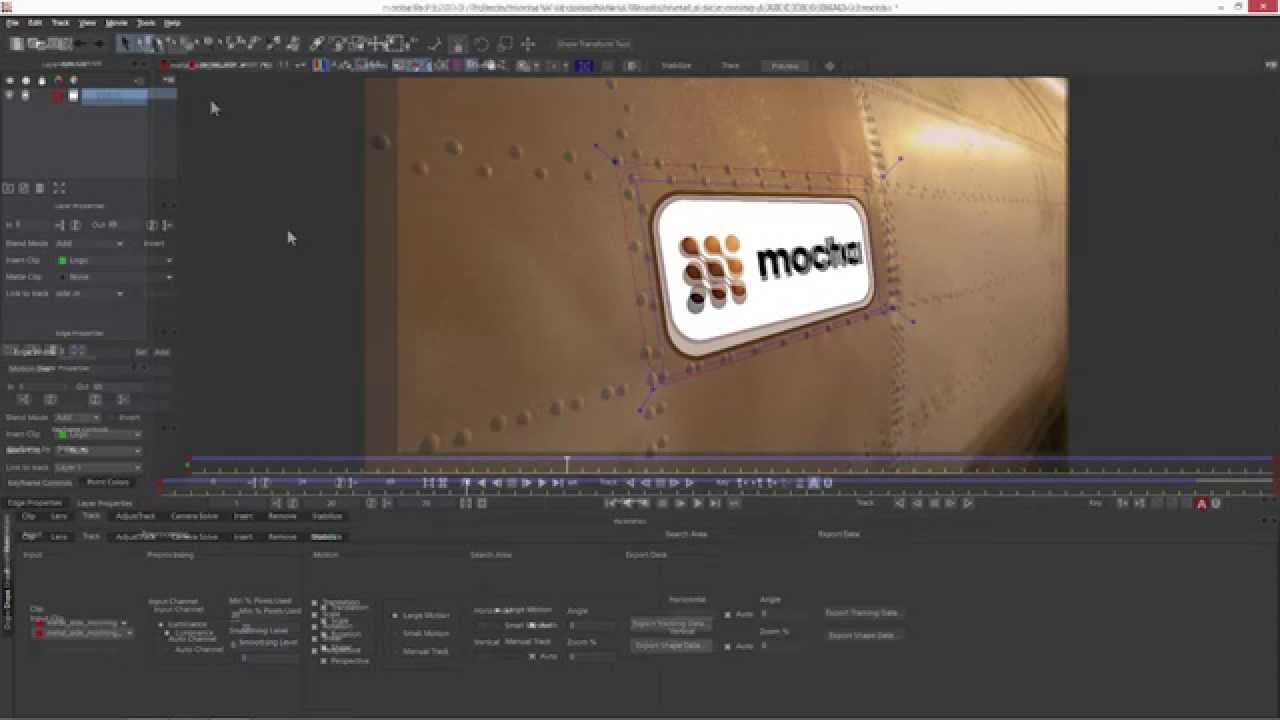Open the File menu
1280x720 pixels.
[x=12, y=22]
